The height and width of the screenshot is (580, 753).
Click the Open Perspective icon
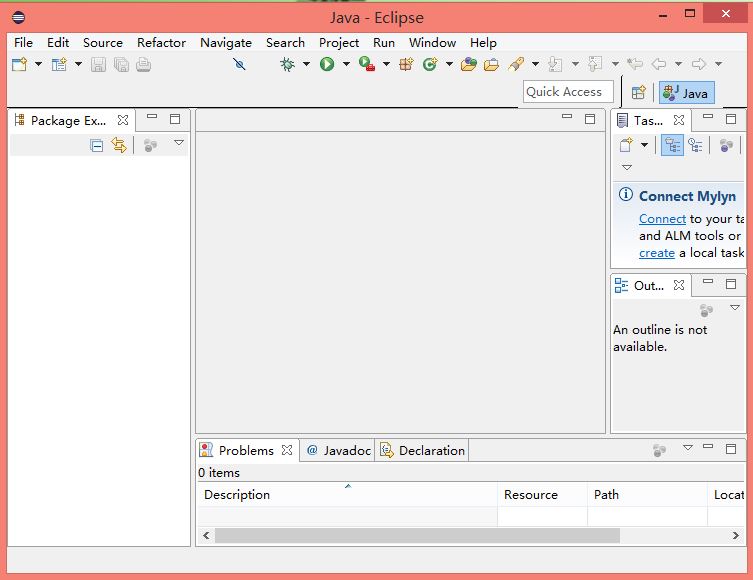(x=639, y=92)
